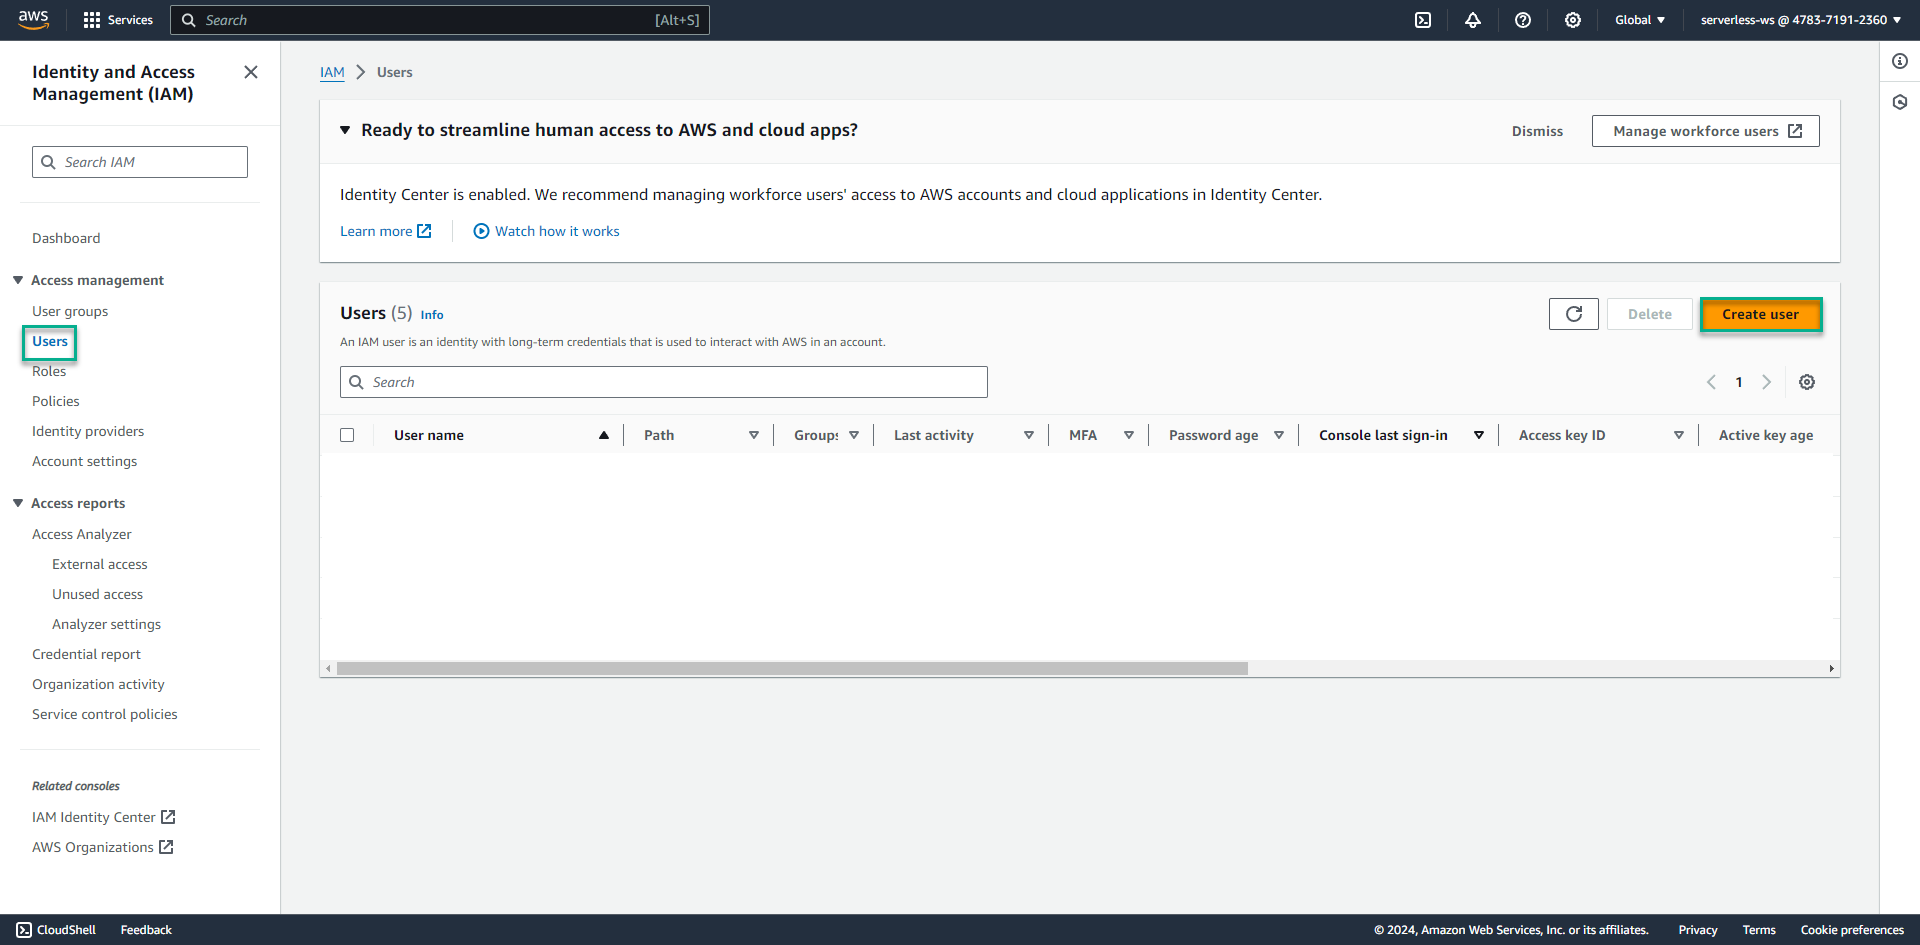Image resolution: width=1920 pixels, height=945 pixels.
Task: Focus the top AWS search bar
Action: tap(440, 20)
